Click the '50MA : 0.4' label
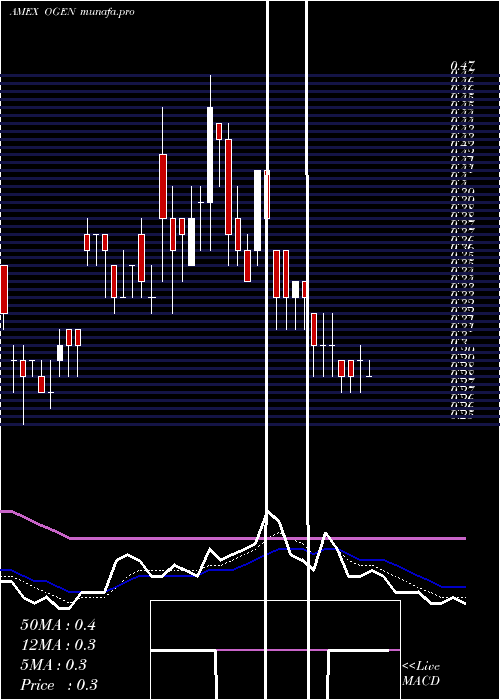 pyautogui.click(x=58, y=625)
